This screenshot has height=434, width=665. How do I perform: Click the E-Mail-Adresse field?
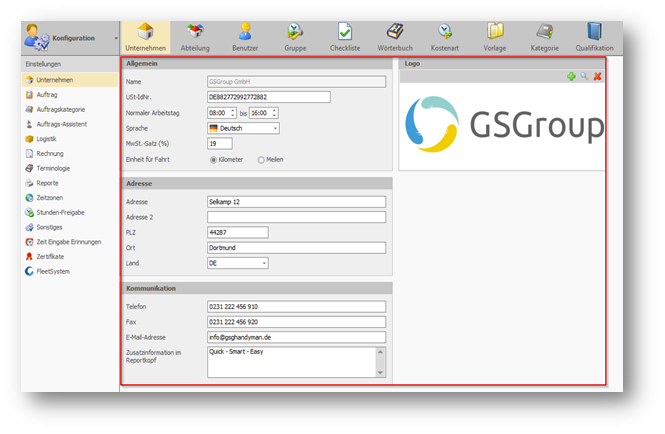(x=296, y=337)
